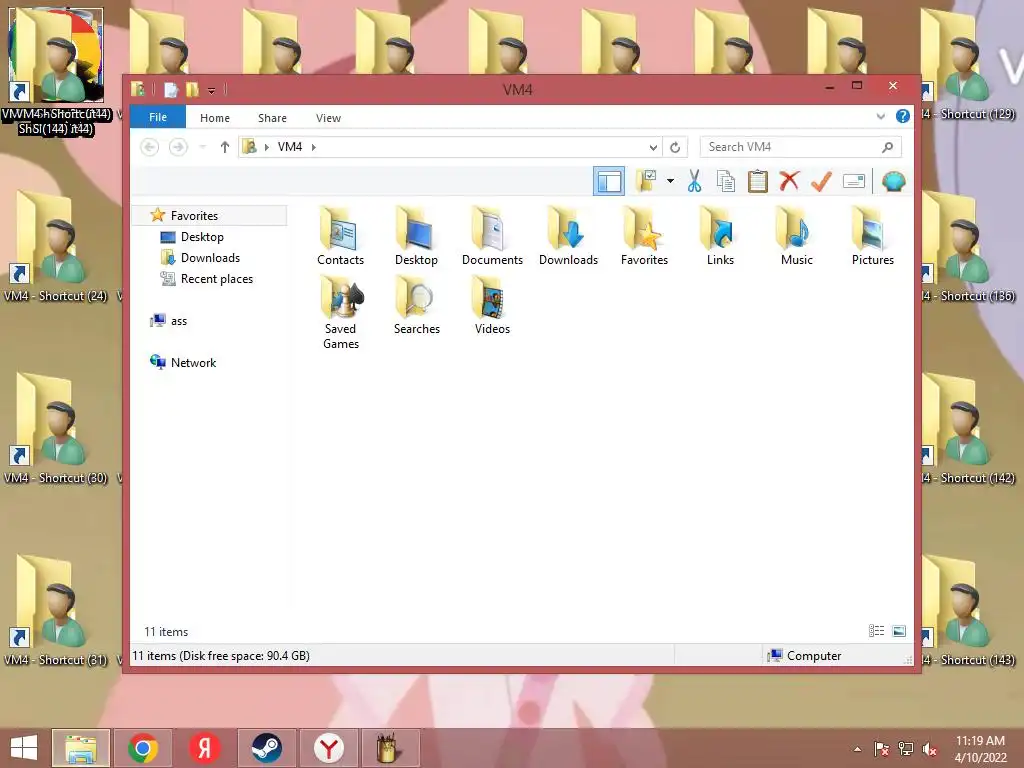Open the Windows Start button
This screenshot has height=768, width=1024.
(24, 748)
